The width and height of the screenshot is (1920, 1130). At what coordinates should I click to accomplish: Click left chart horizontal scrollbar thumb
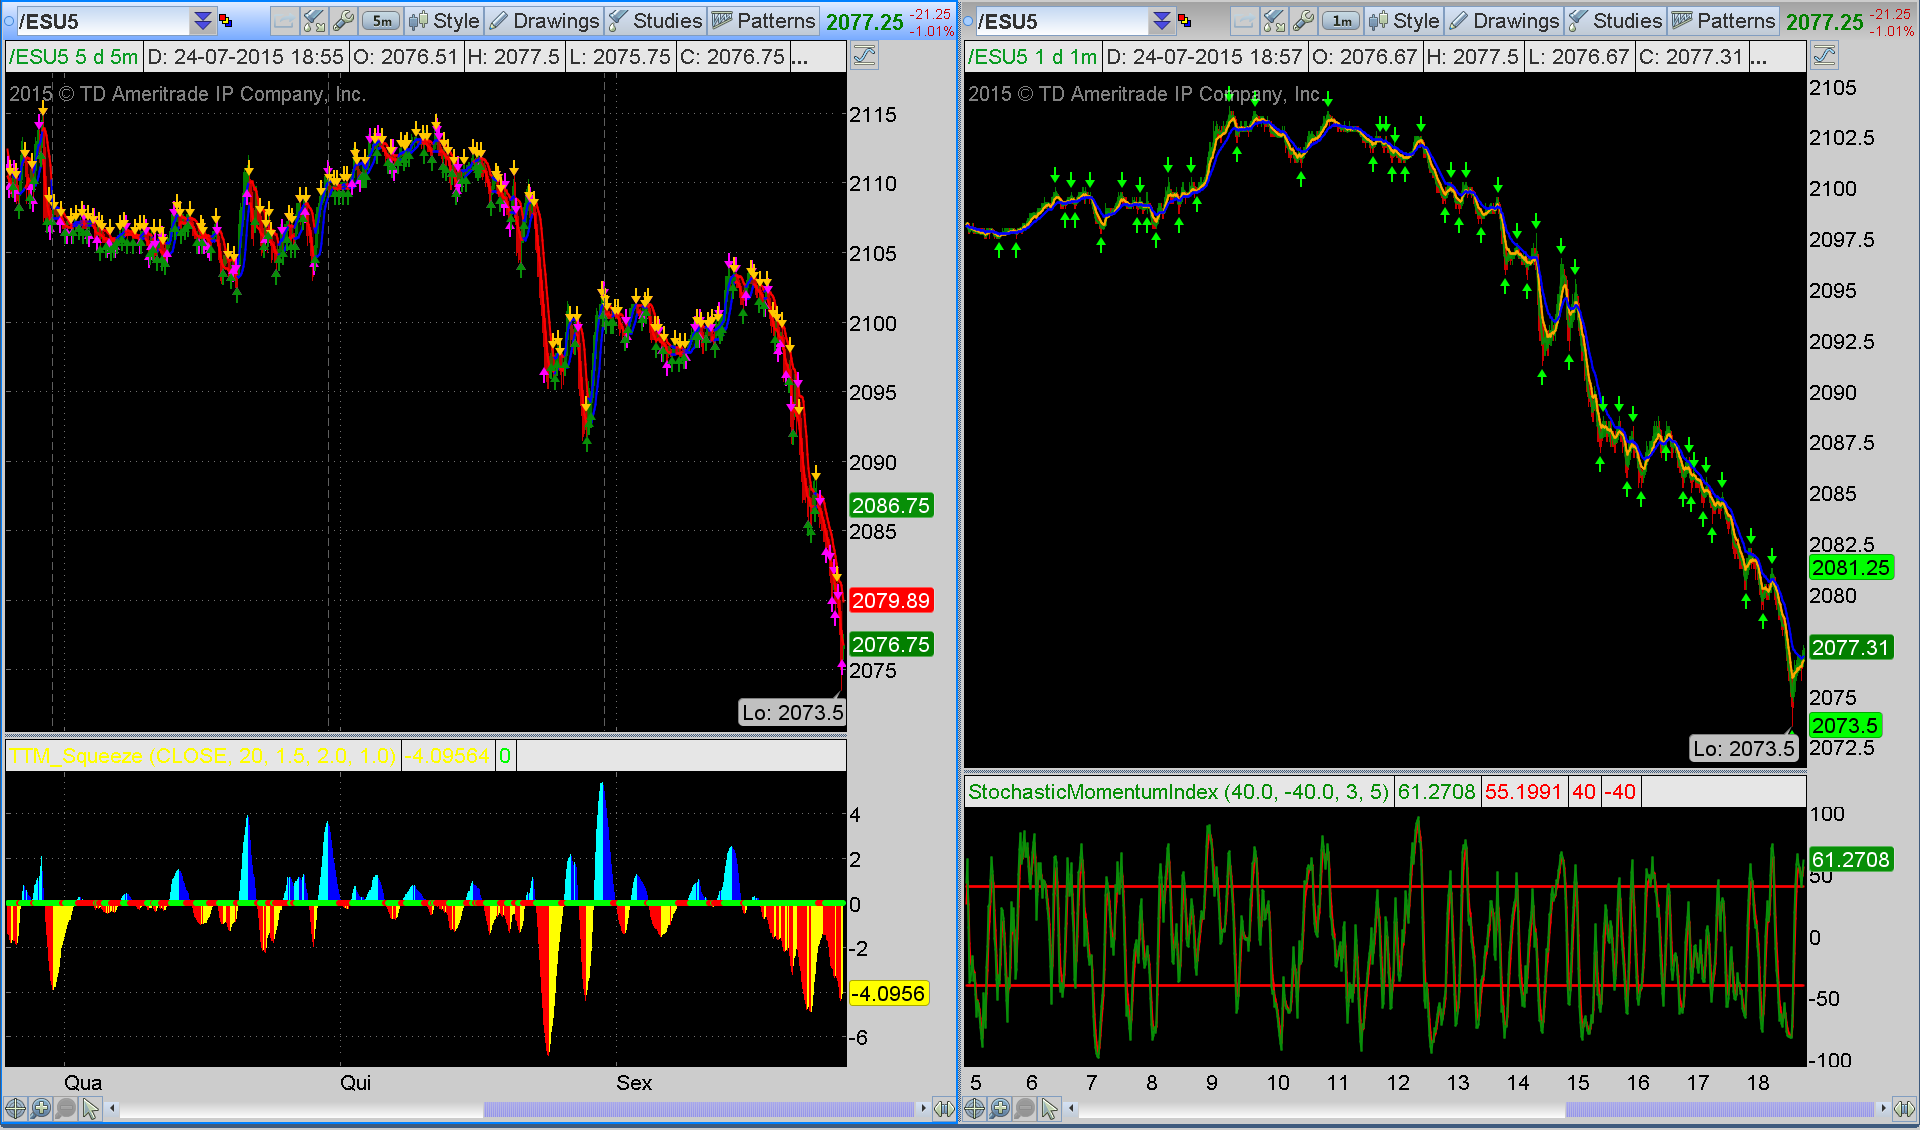tap(698, 1108)
